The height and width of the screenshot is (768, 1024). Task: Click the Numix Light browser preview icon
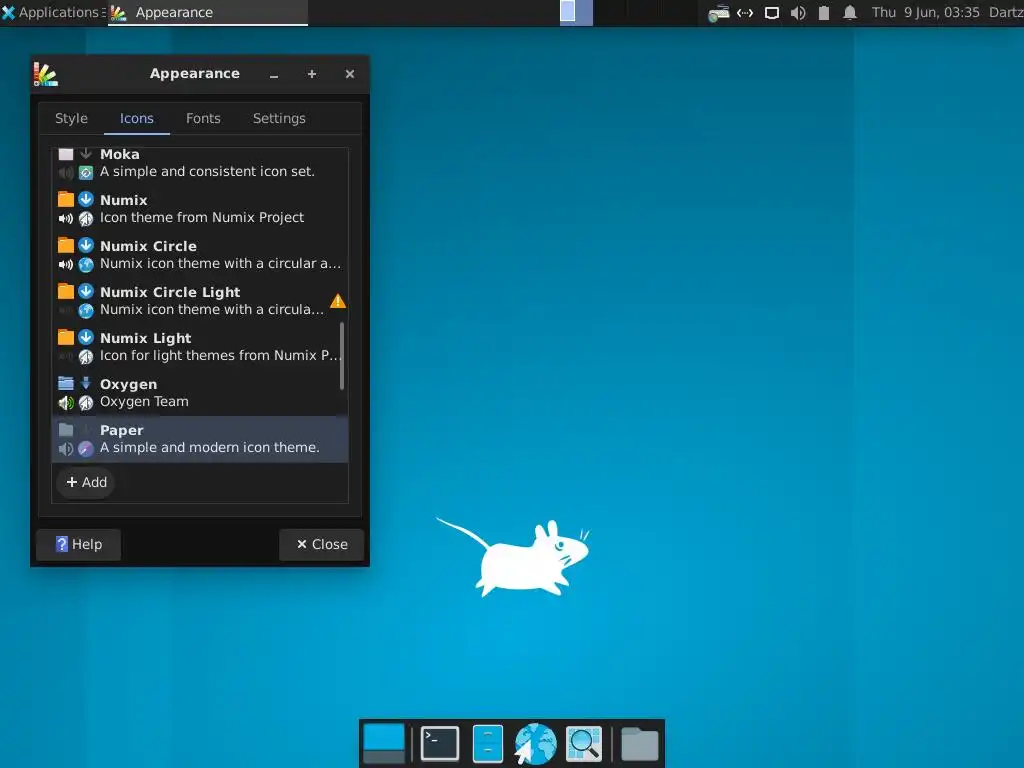coord(86,357)
